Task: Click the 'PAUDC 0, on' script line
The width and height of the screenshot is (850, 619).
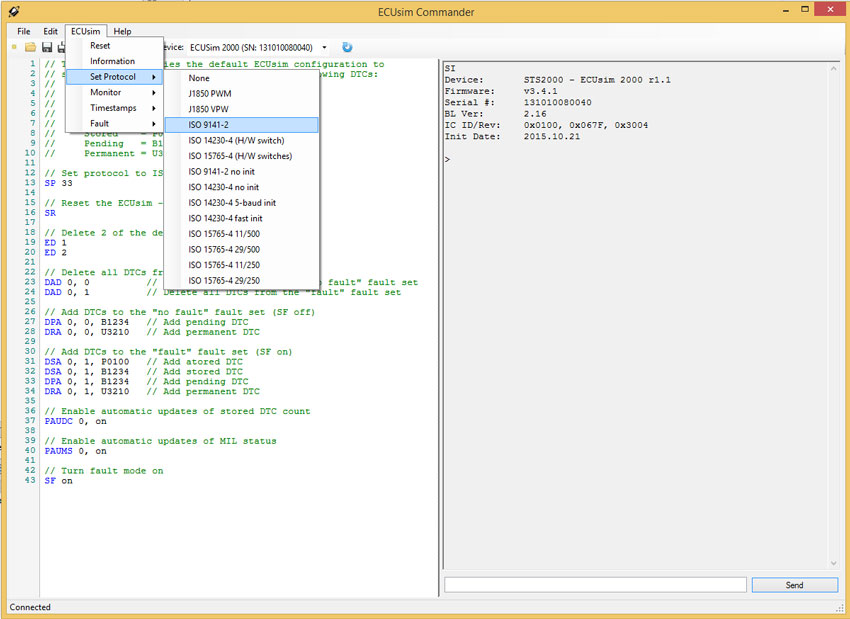Action: coord(75,421)
